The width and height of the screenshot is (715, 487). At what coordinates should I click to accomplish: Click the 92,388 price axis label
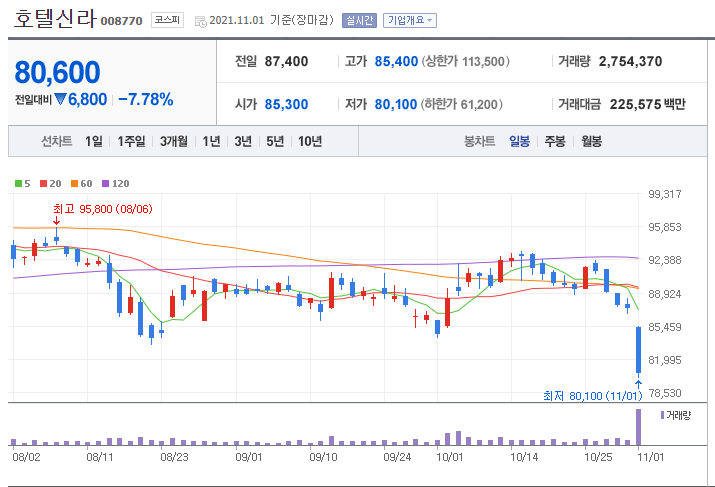(x=665, y=260)
